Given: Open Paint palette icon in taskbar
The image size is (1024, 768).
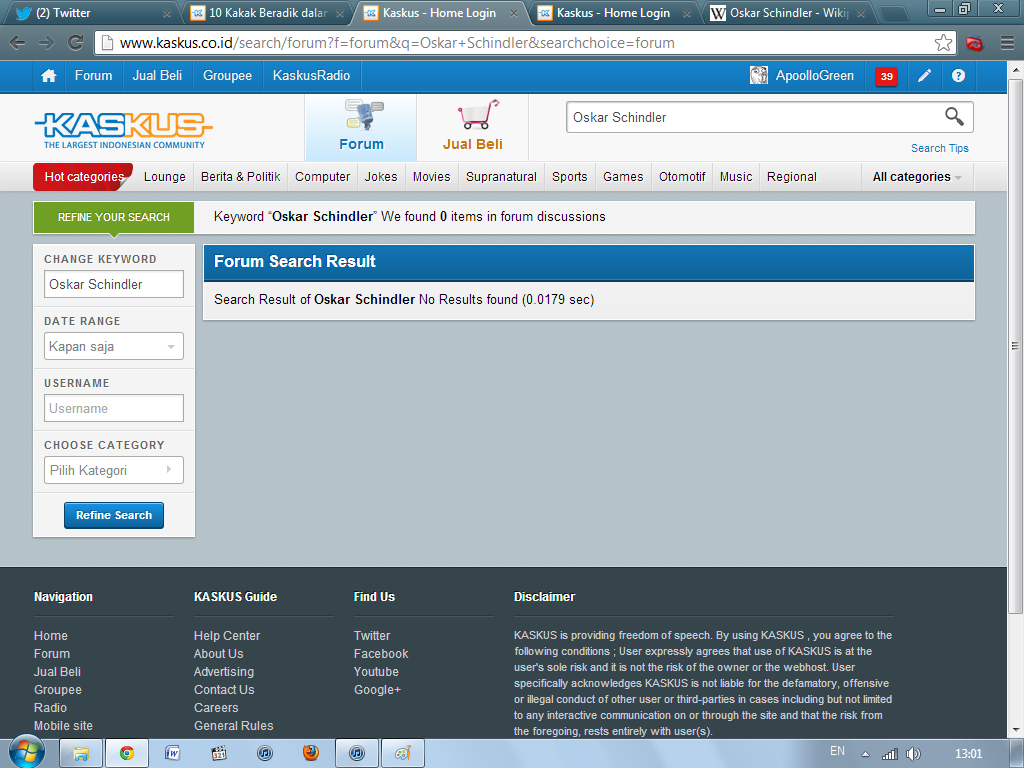Looking at the screenshot, I should click(403, 754).
